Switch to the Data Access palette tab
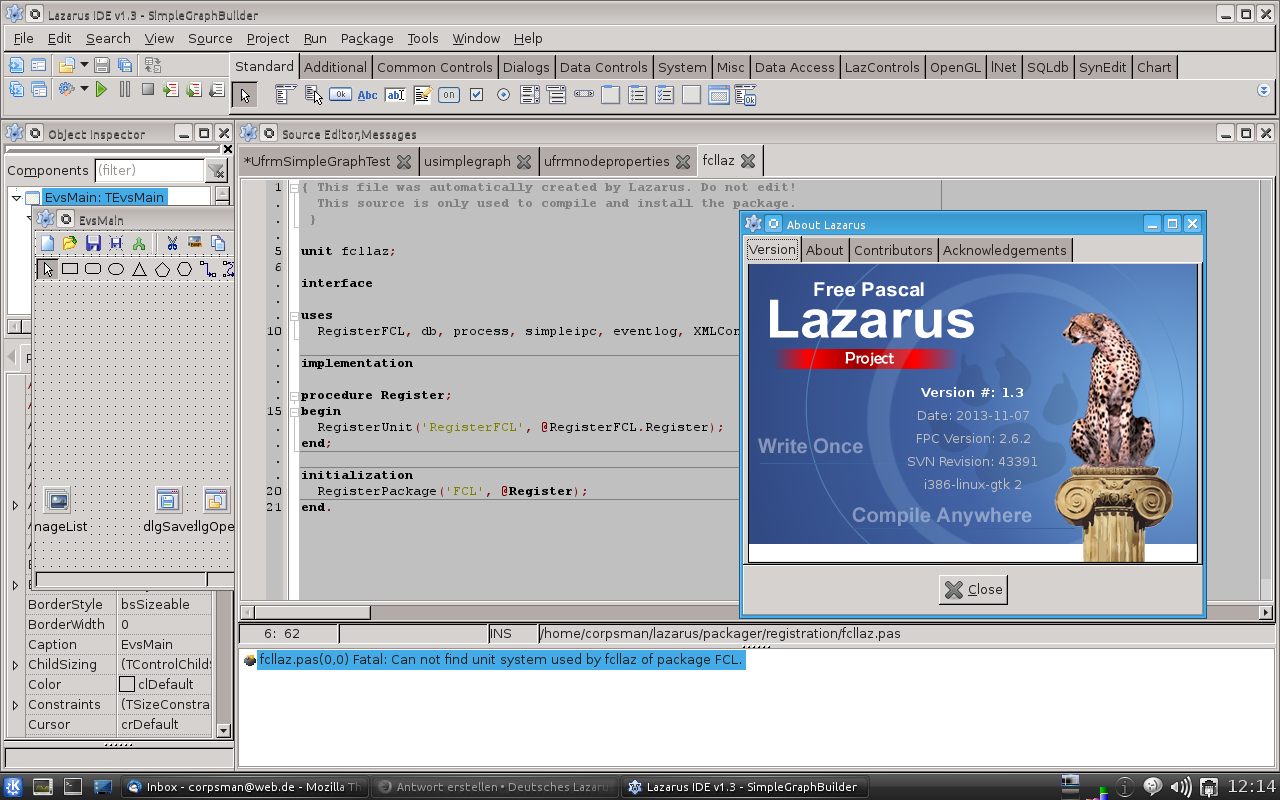 794,67
